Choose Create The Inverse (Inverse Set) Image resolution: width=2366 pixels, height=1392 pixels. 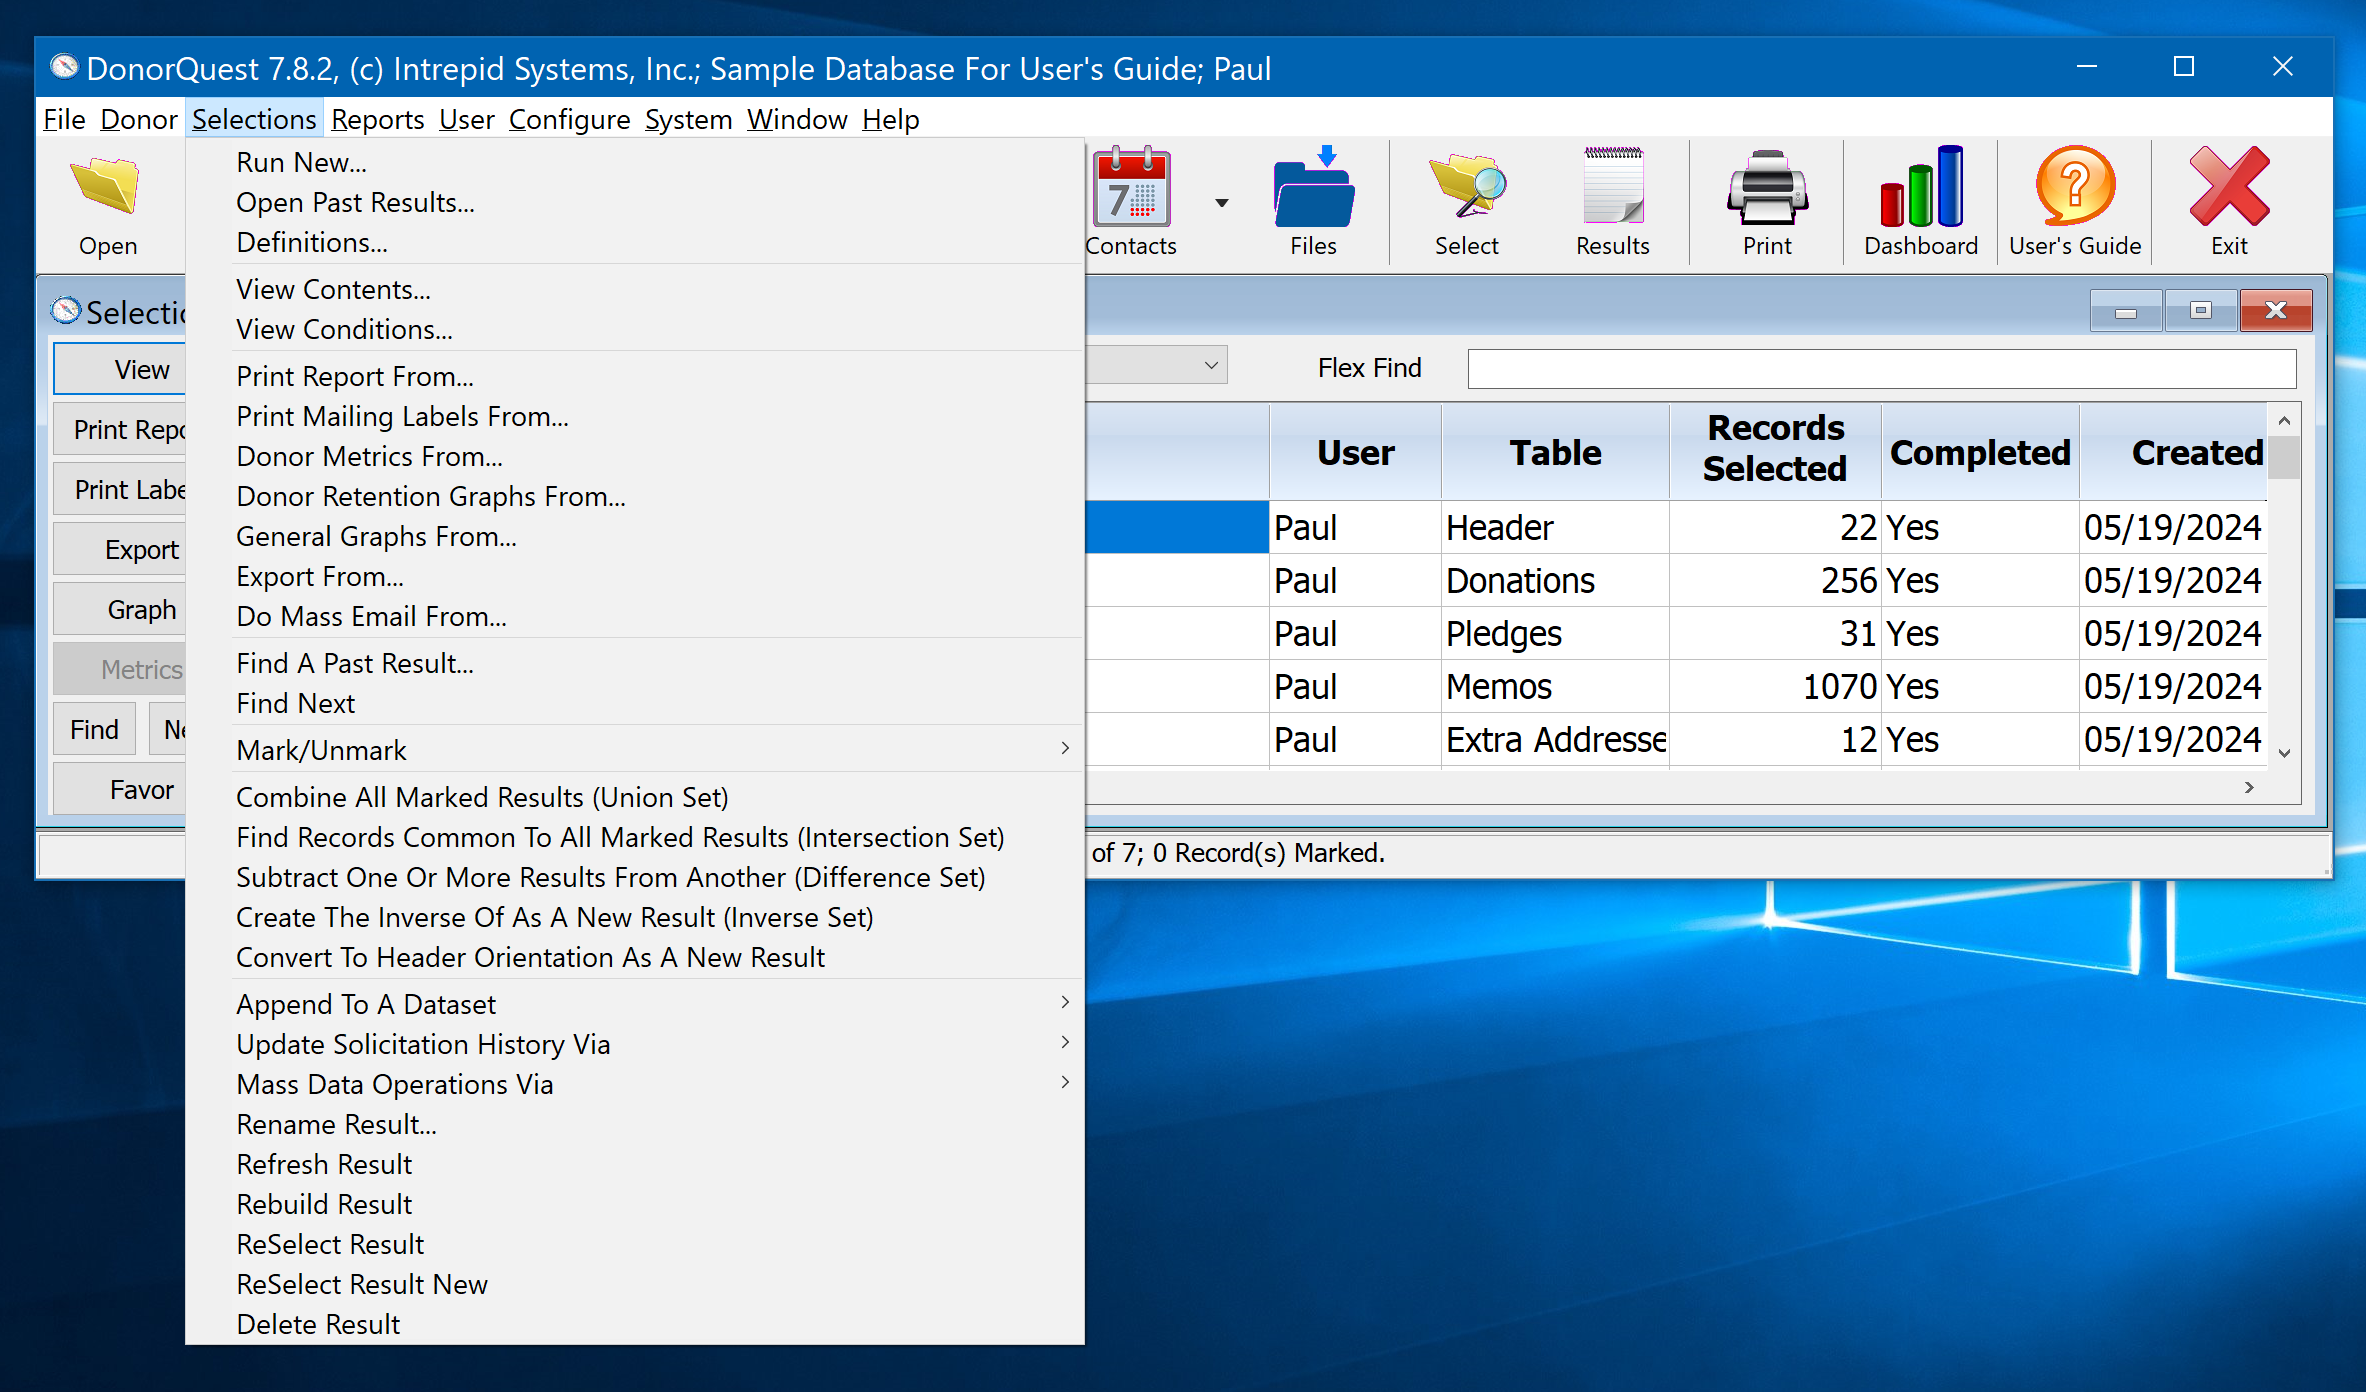pyautogui.click(x=635, y=917)
